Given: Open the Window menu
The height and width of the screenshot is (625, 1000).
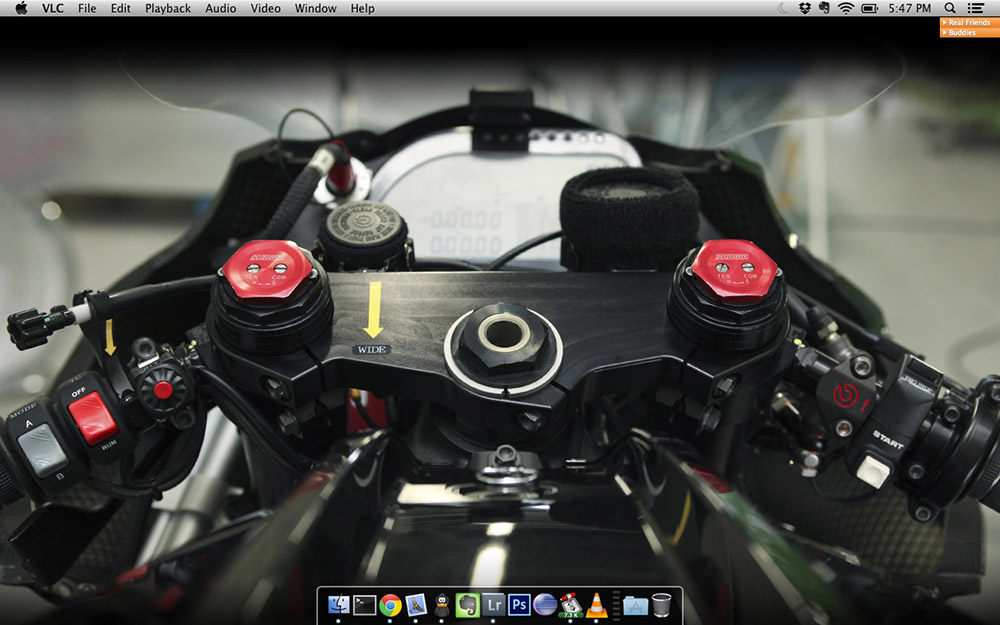Looking at the screenshot, I should [316, 8].
